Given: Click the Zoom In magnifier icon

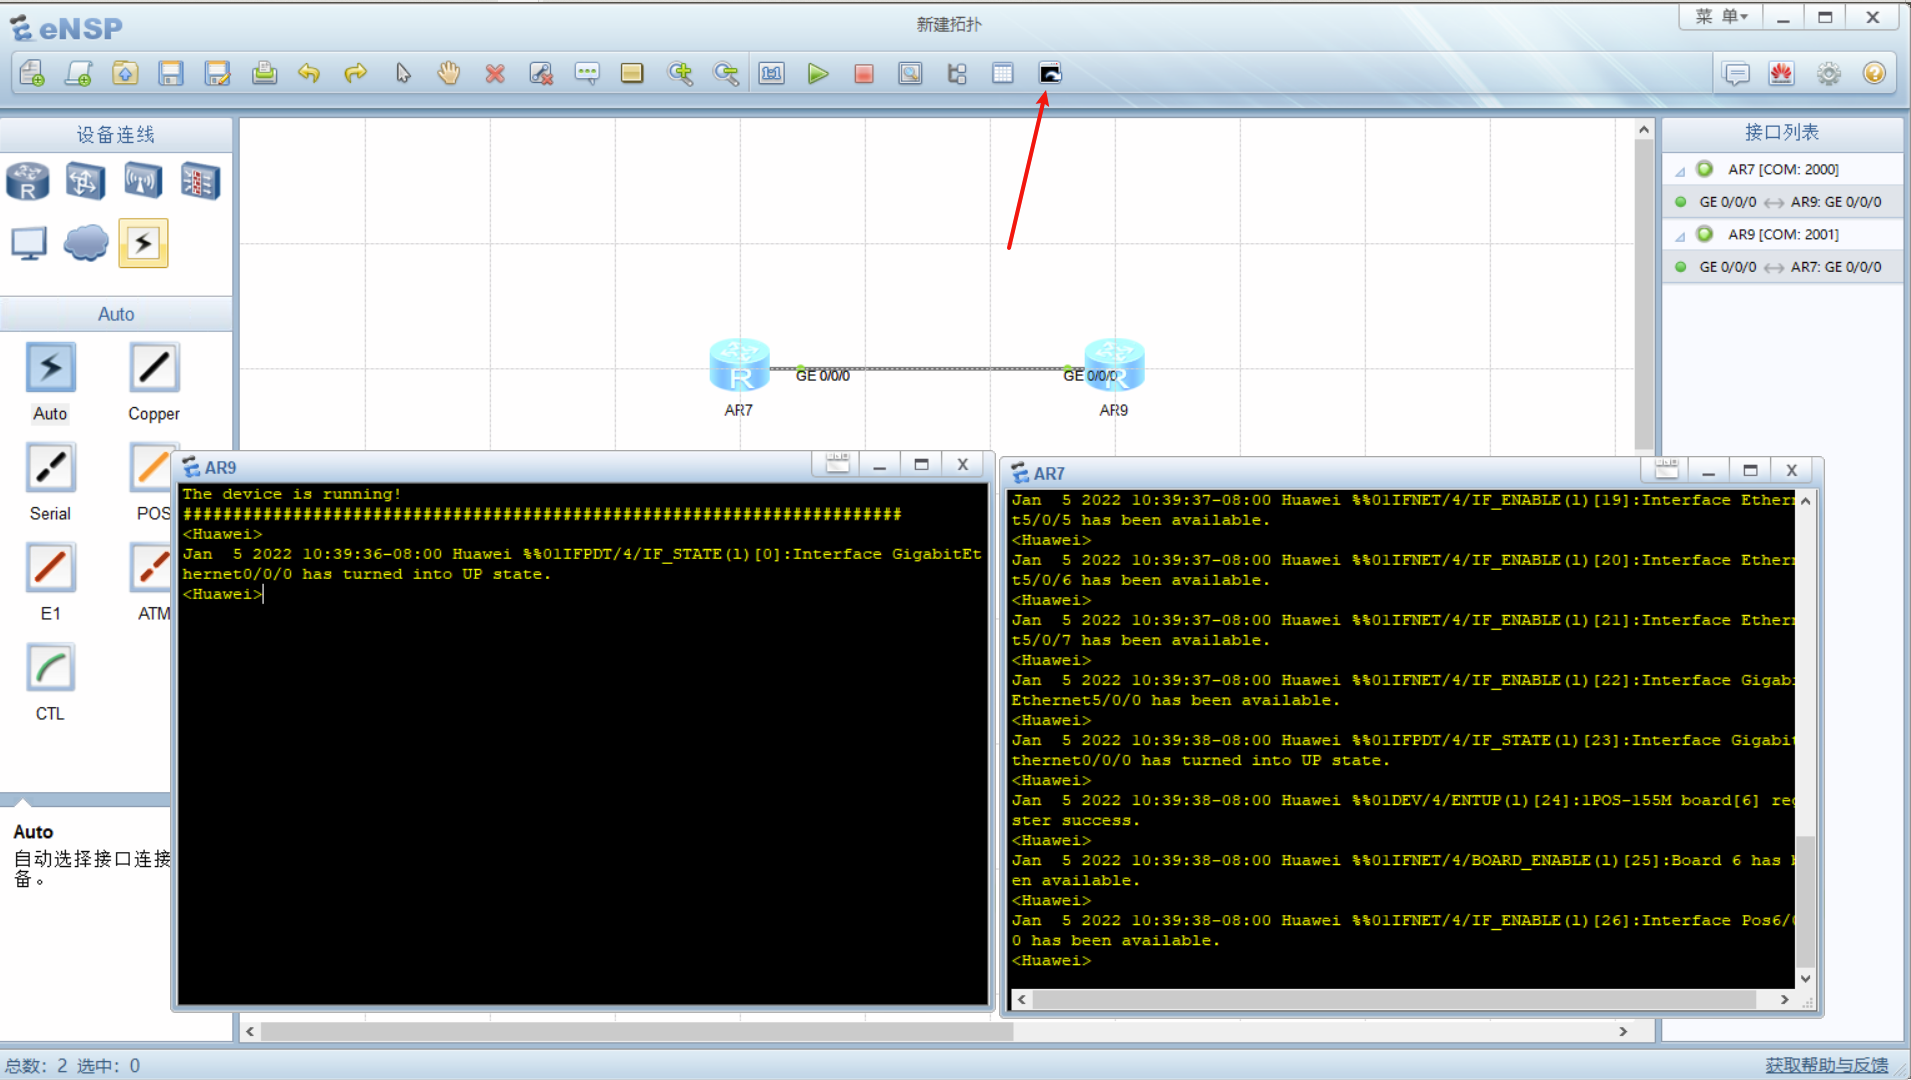Looking at the screenshot, I should 680,73.
